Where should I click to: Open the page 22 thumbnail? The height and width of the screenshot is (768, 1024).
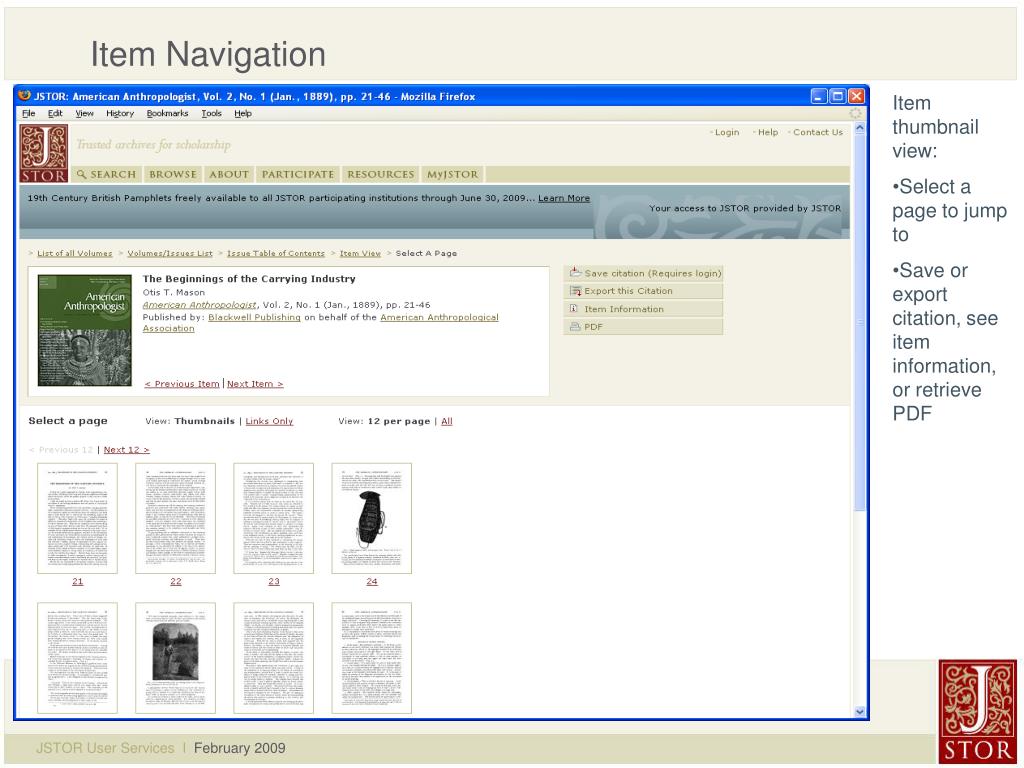(175, 519)
